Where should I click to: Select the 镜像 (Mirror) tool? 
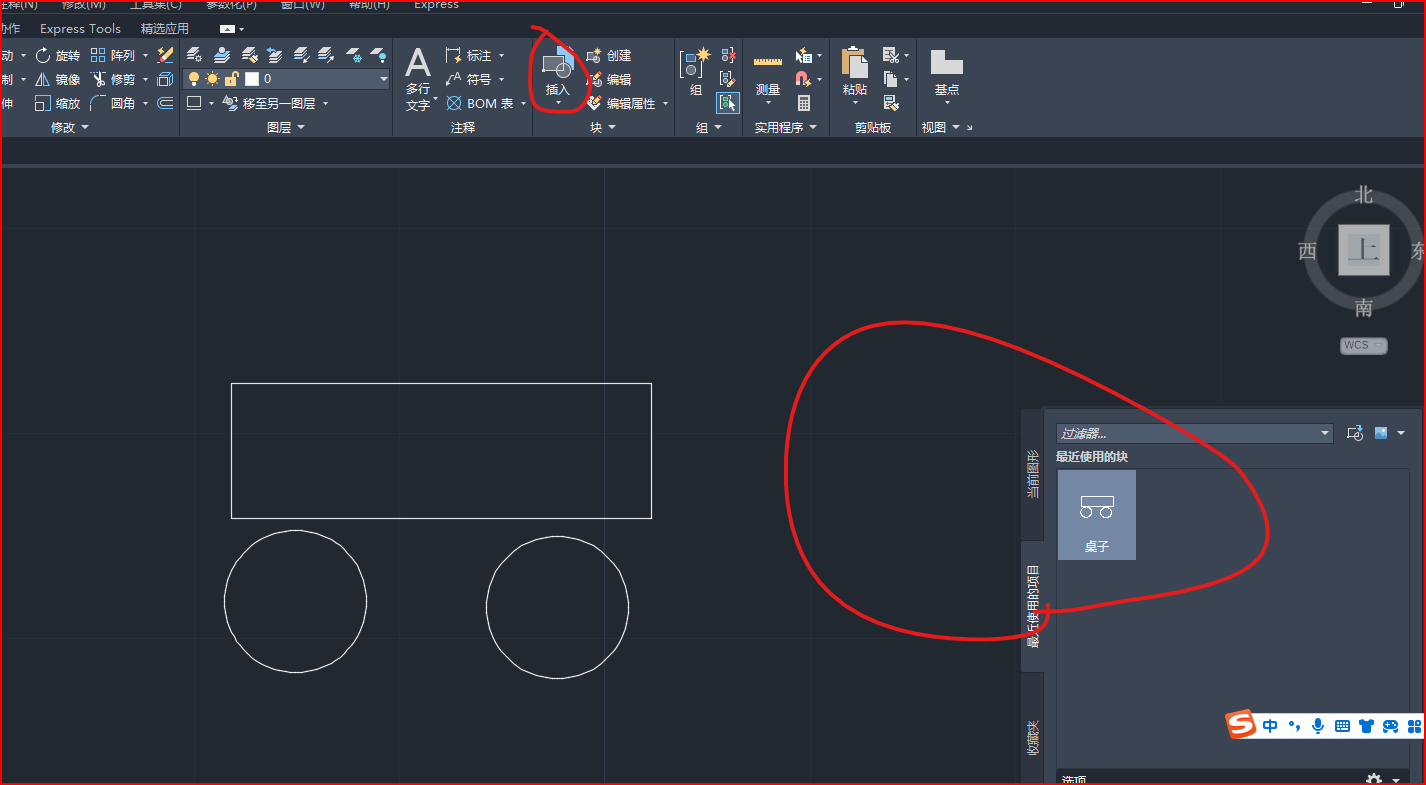click(58, 79)
